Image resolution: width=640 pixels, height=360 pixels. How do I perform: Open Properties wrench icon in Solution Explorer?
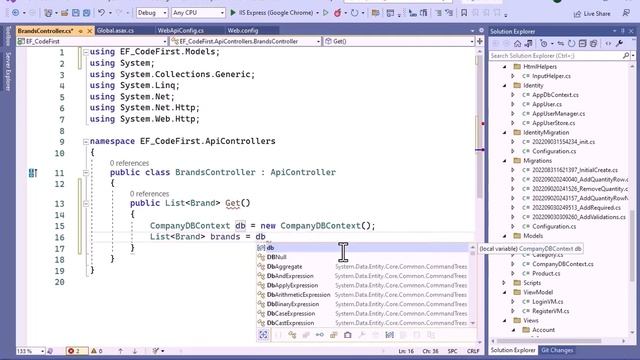[620, 44]
